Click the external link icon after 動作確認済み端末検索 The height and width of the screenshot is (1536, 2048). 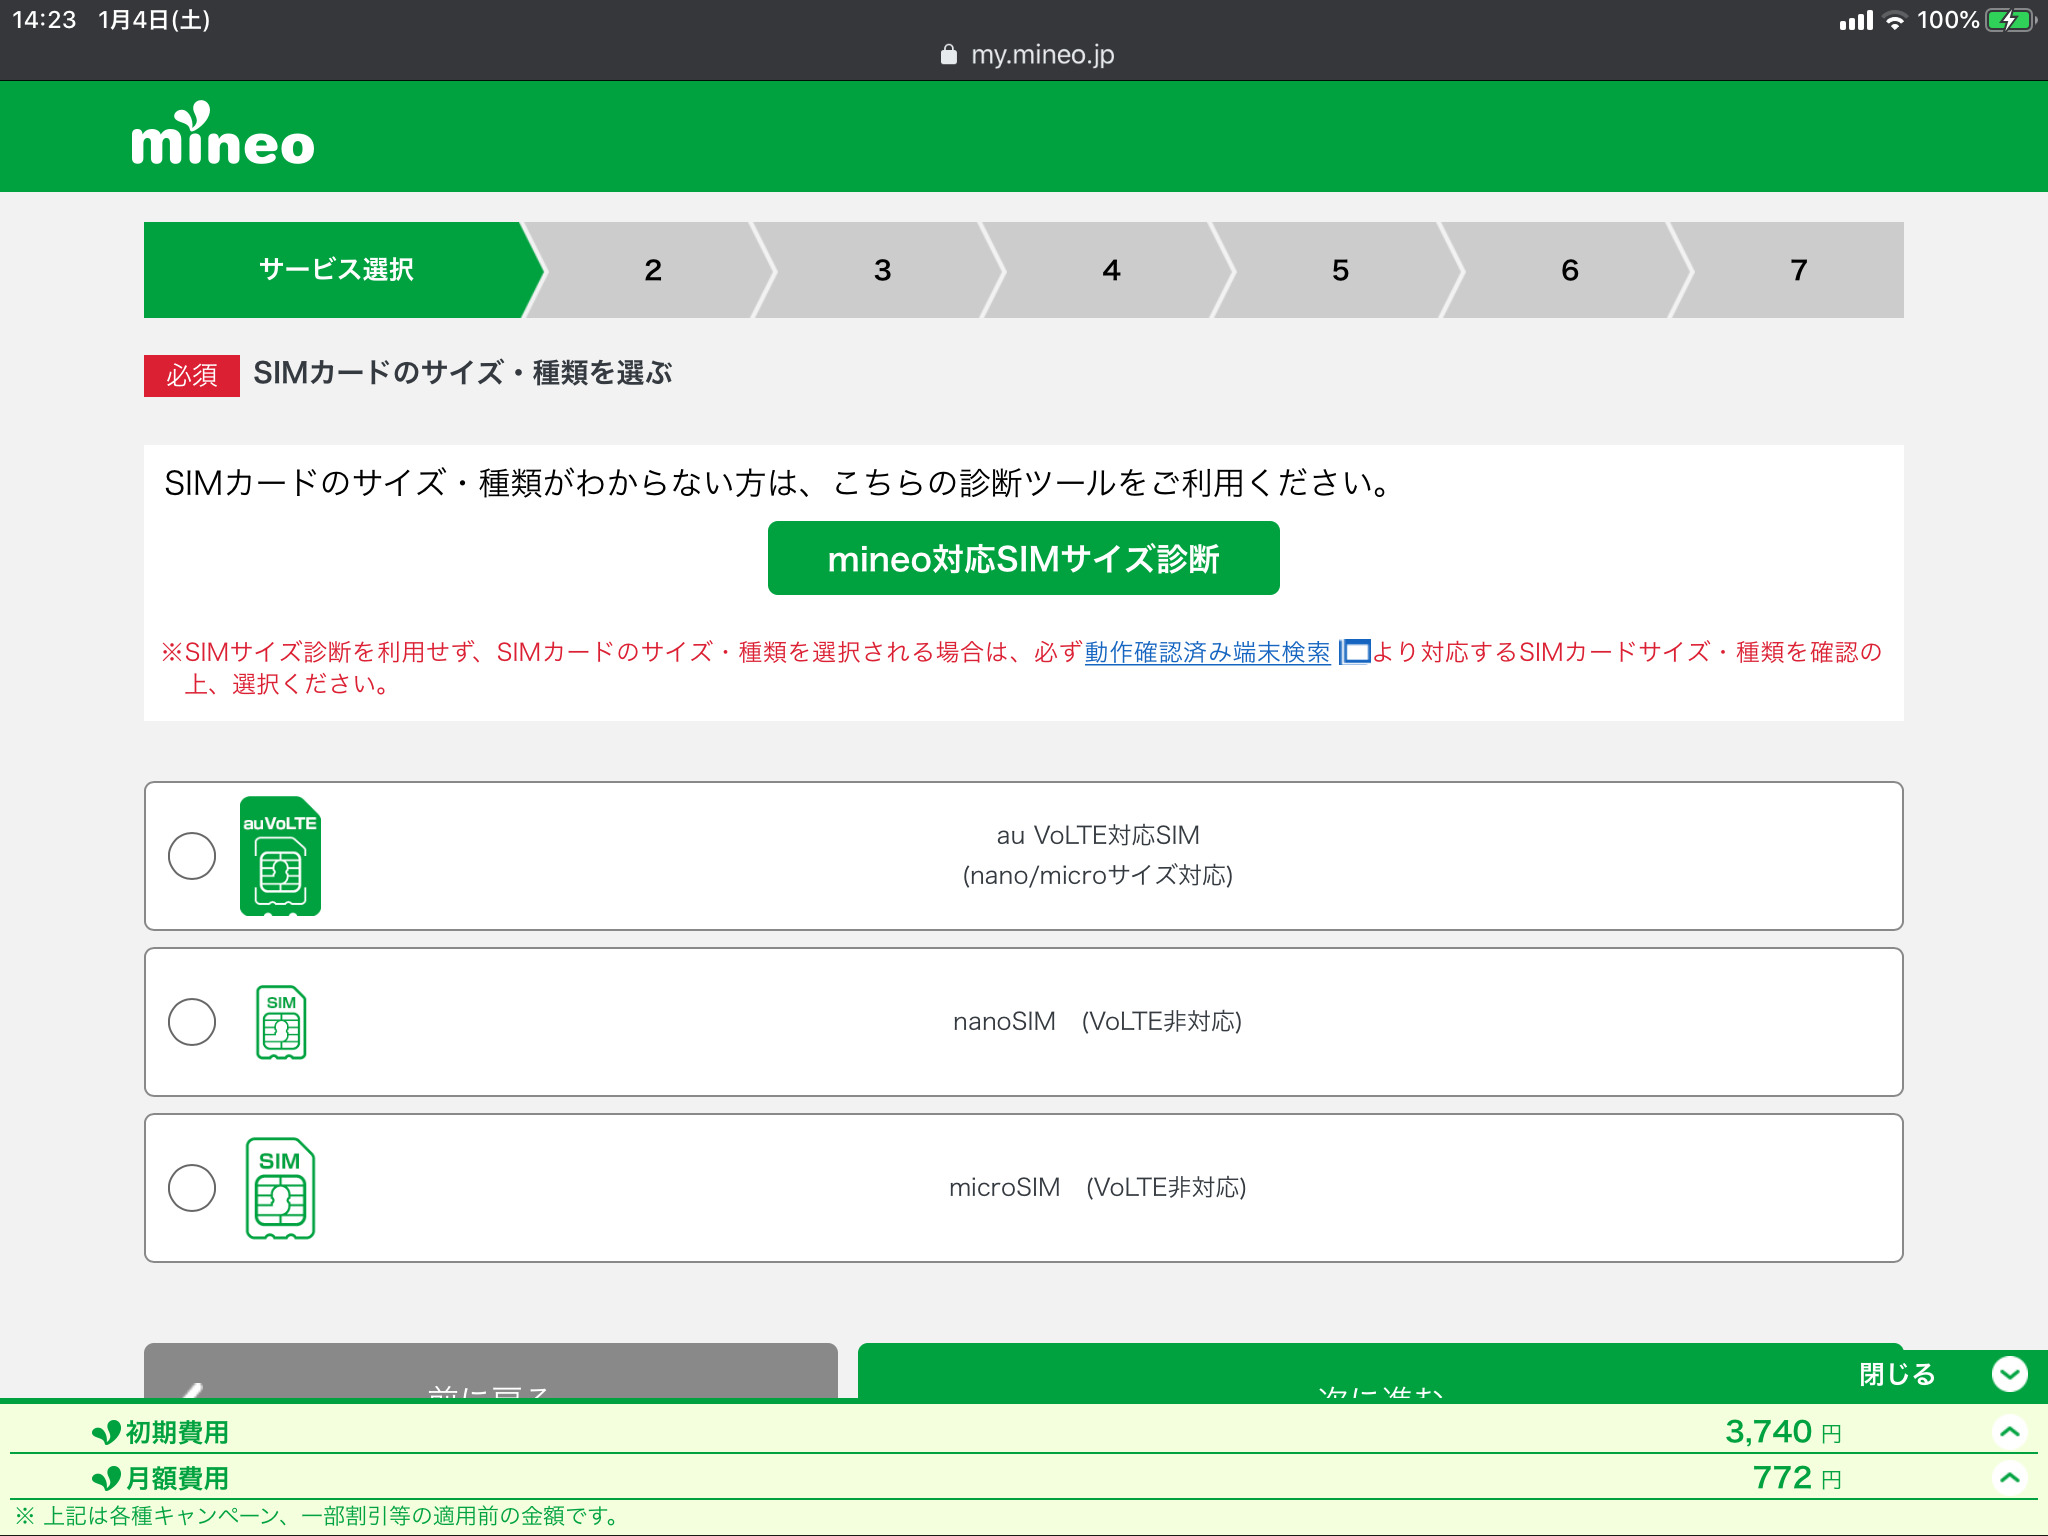point(1355,652)
